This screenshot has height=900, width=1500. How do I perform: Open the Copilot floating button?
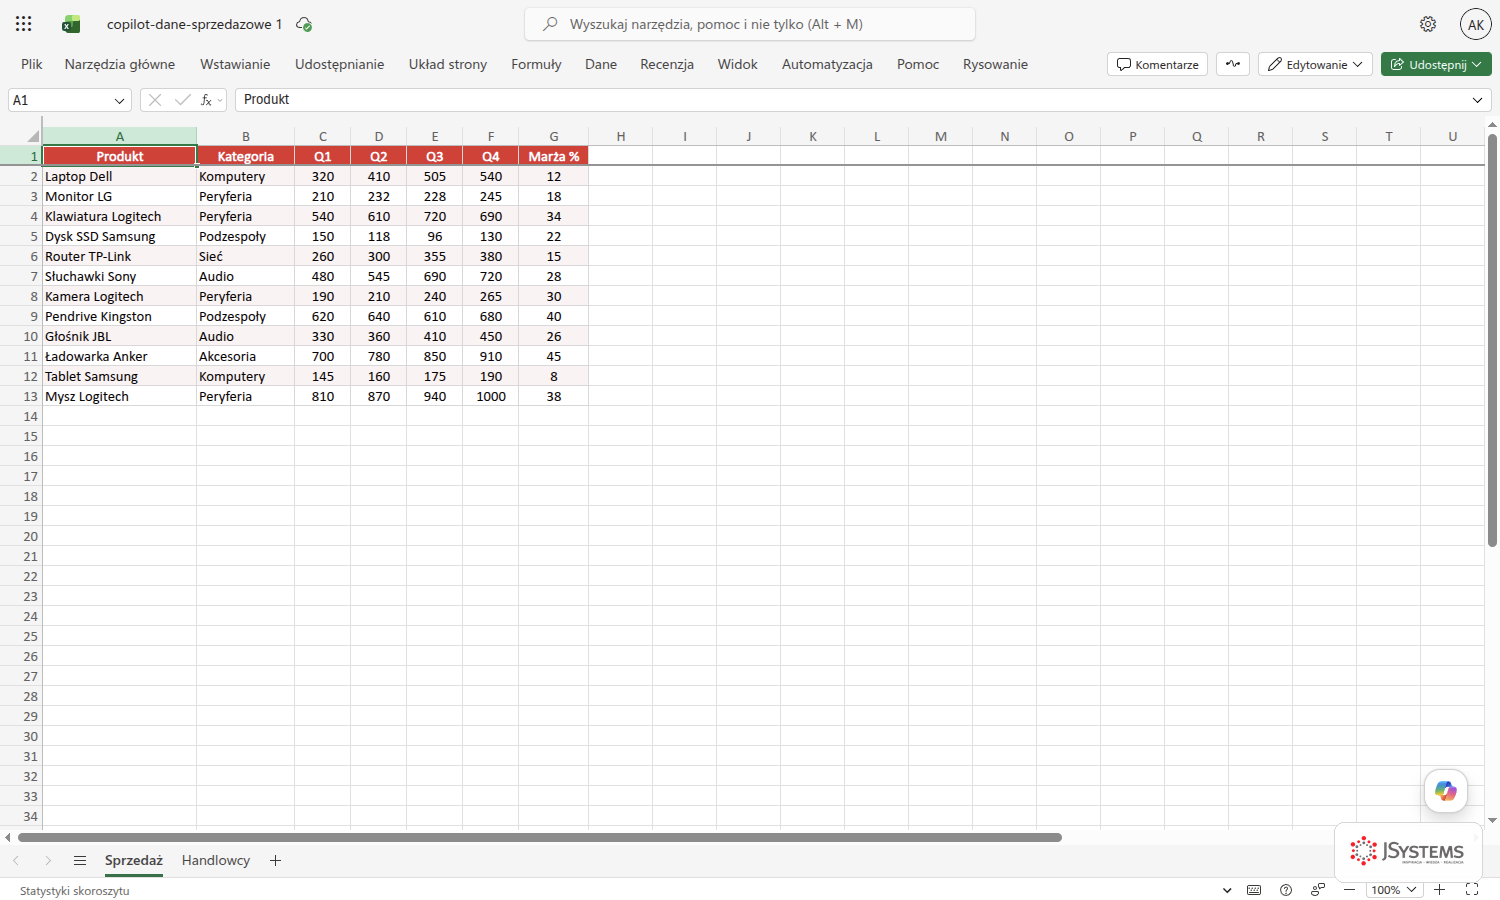[x=1446, y=791]
